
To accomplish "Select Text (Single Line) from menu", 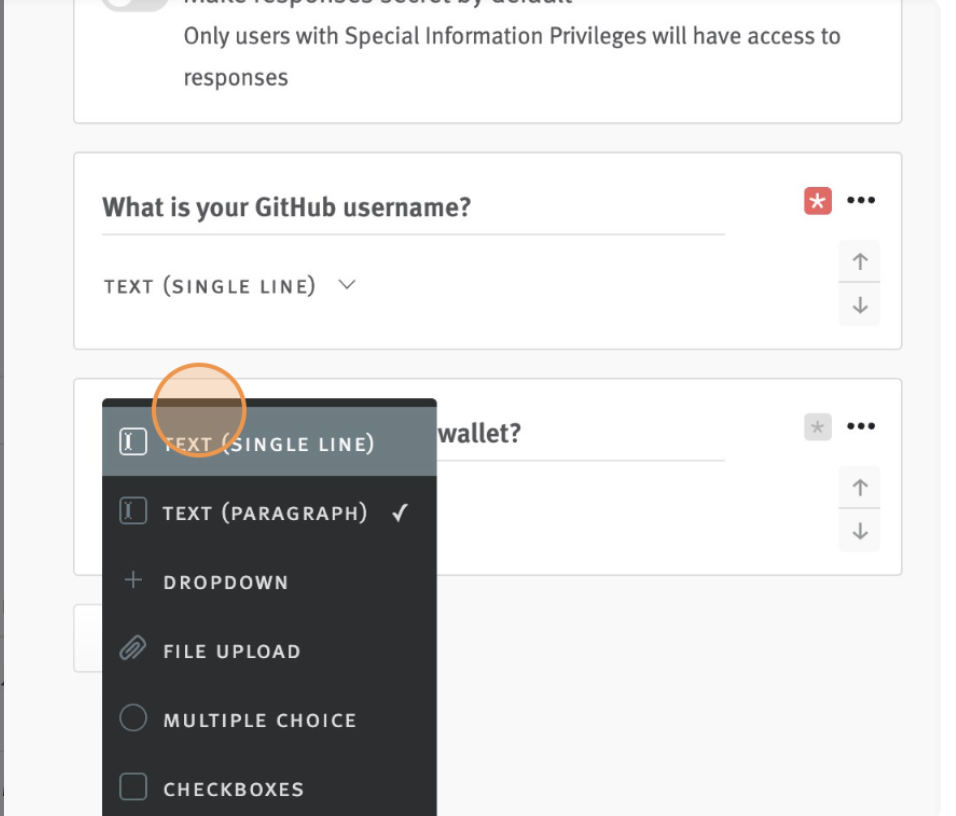I will point(269,442).
